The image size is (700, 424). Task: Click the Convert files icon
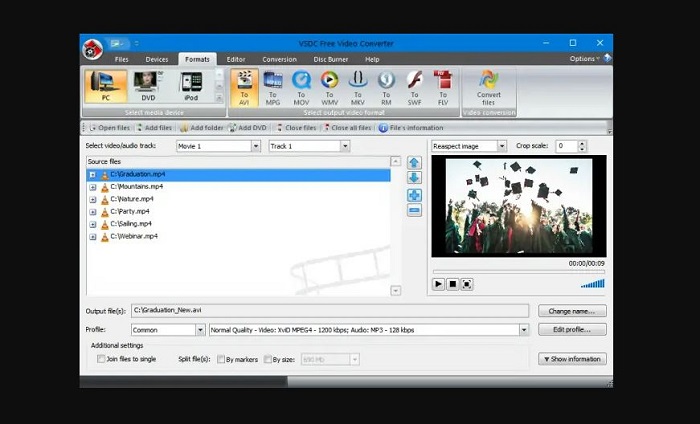tap(488, 89)
